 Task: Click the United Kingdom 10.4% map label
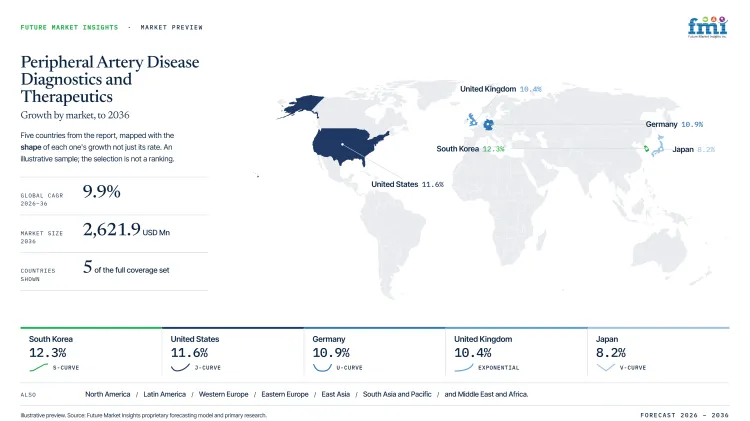point(500,89)
